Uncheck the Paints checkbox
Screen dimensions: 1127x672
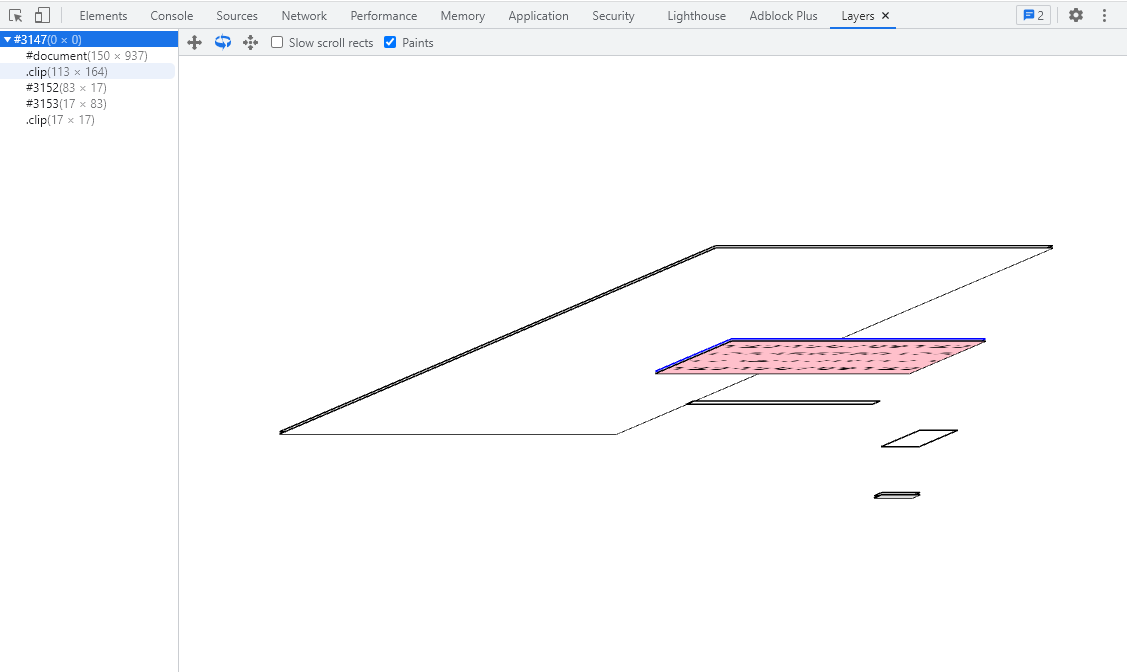390,42
